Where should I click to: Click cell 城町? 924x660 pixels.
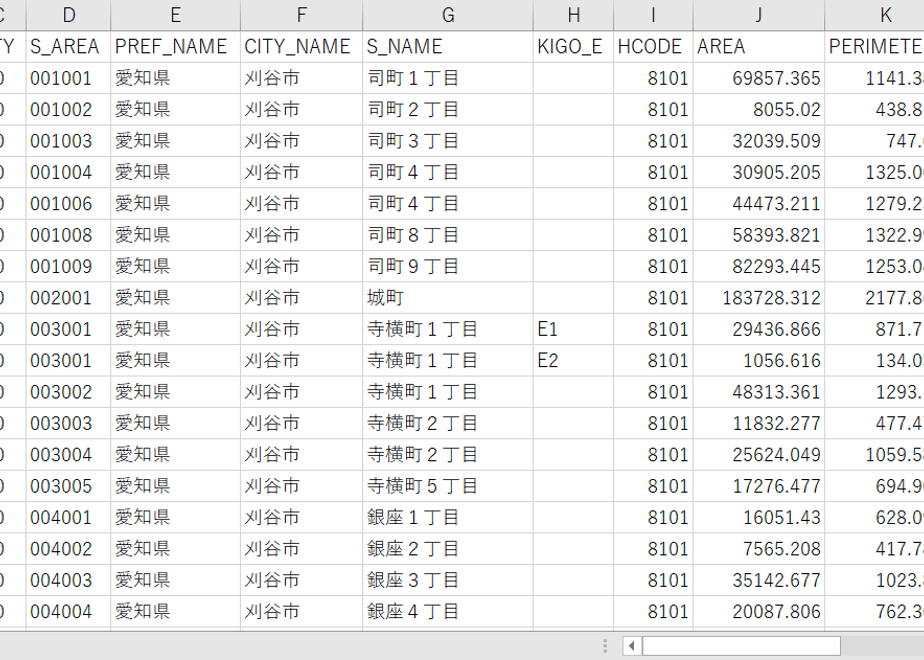coord(448,298)
